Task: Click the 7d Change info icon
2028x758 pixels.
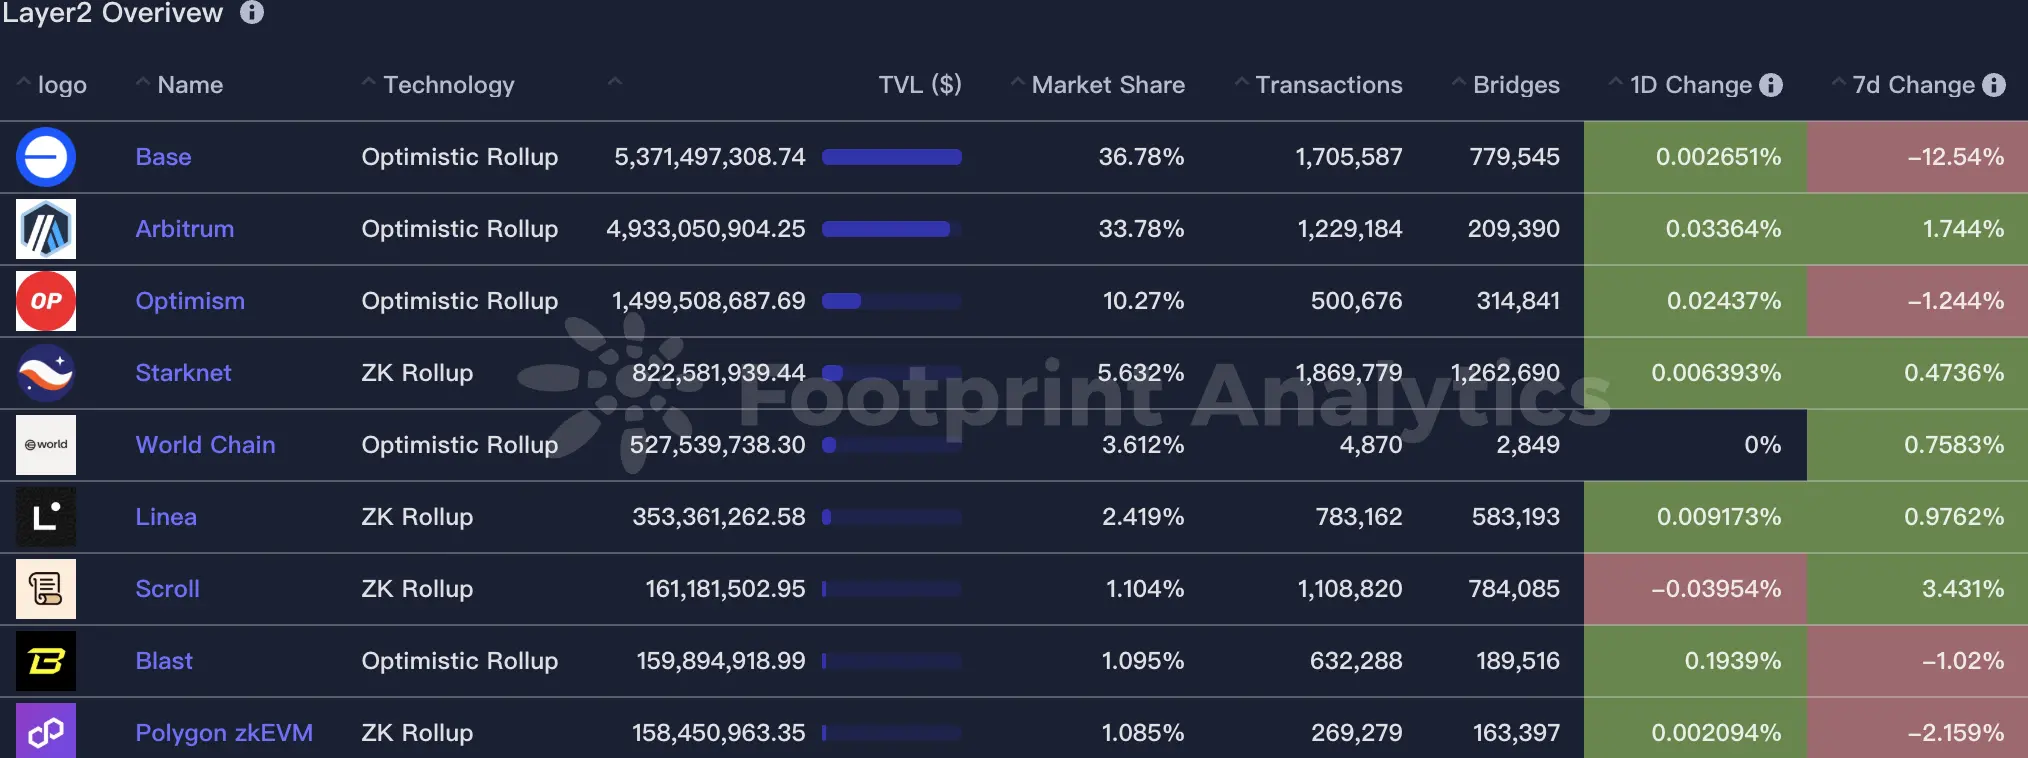Action: (1994, 85)
